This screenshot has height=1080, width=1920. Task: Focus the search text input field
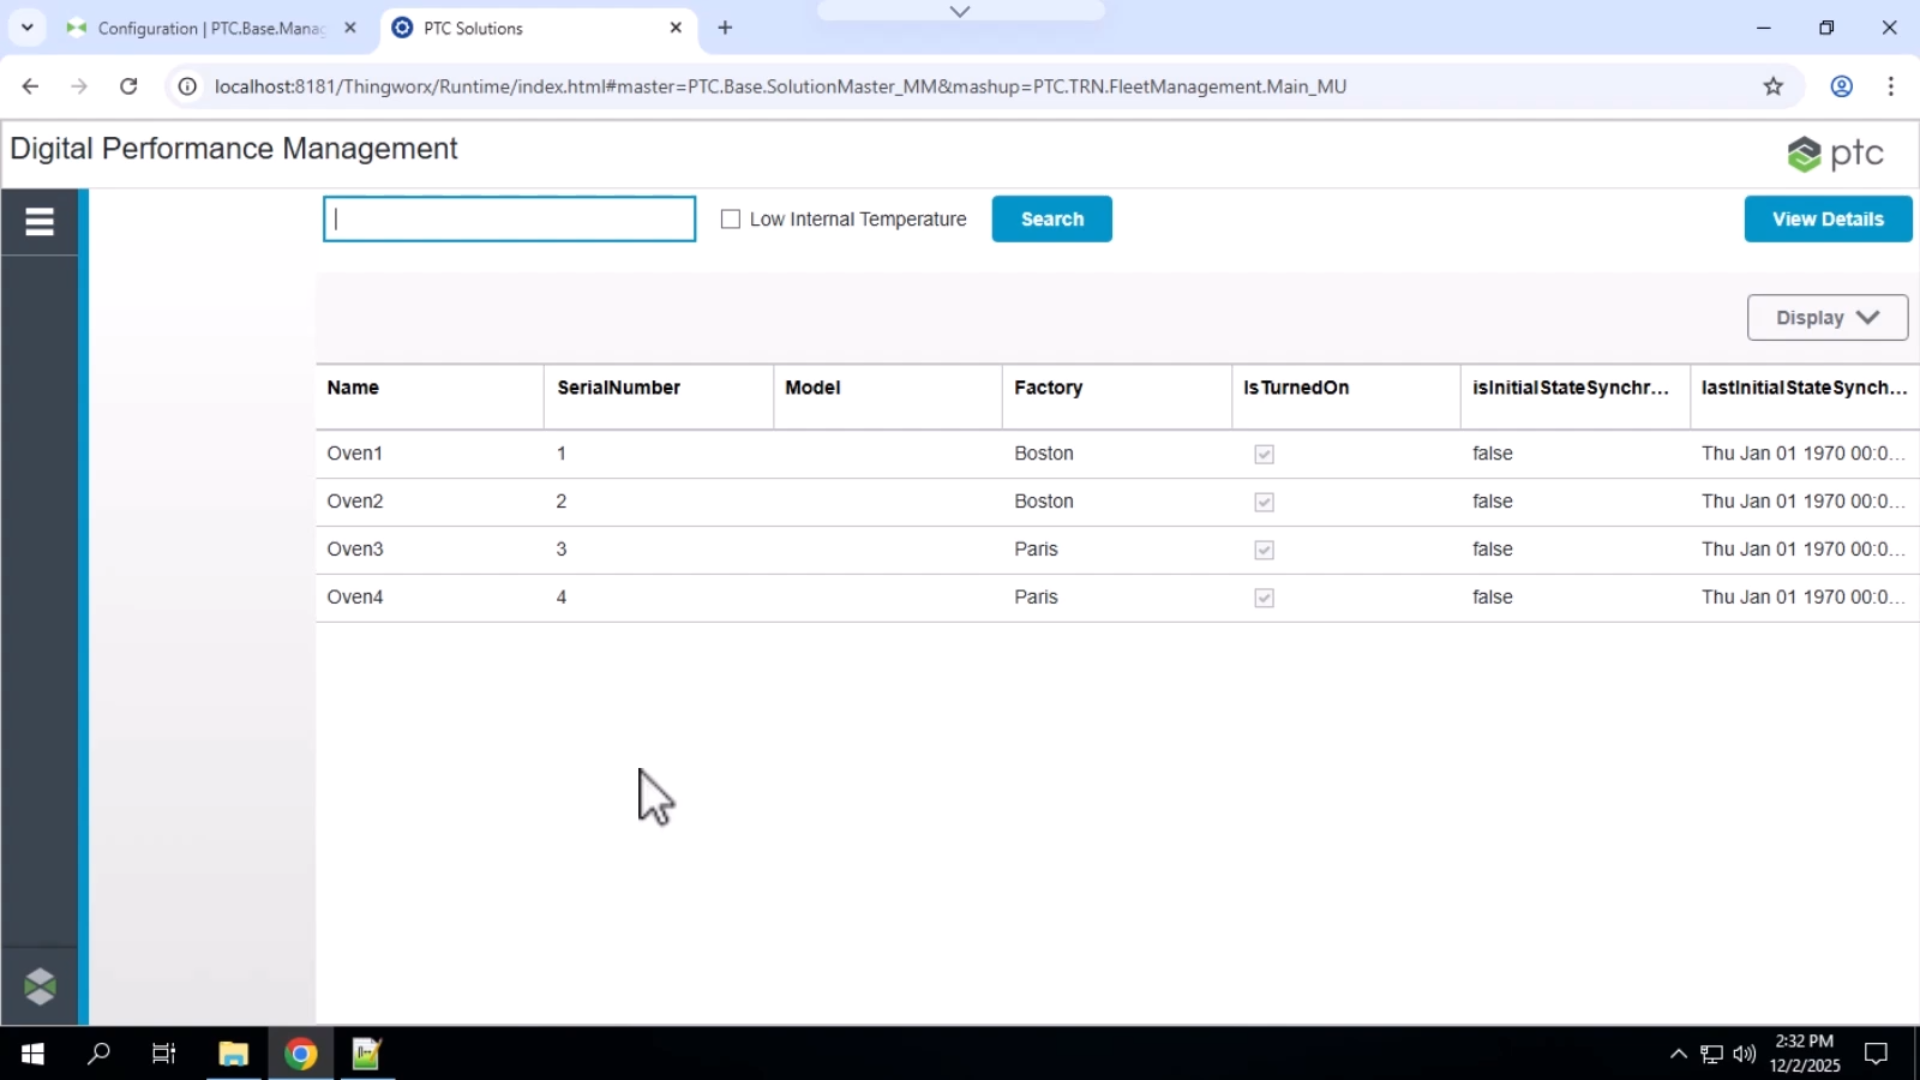click(x=509, y=219)
